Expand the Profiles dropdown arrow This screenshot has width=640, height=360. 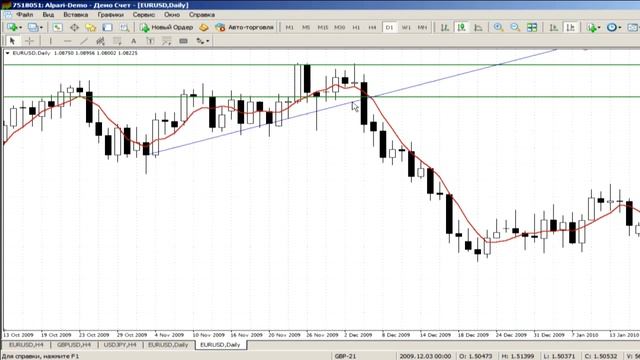(x=41, y=27)
